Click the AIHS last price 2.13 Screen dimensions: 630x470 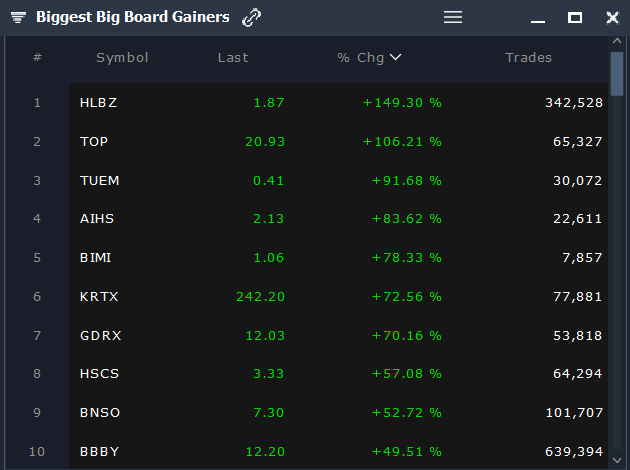[x=269, y=218]
